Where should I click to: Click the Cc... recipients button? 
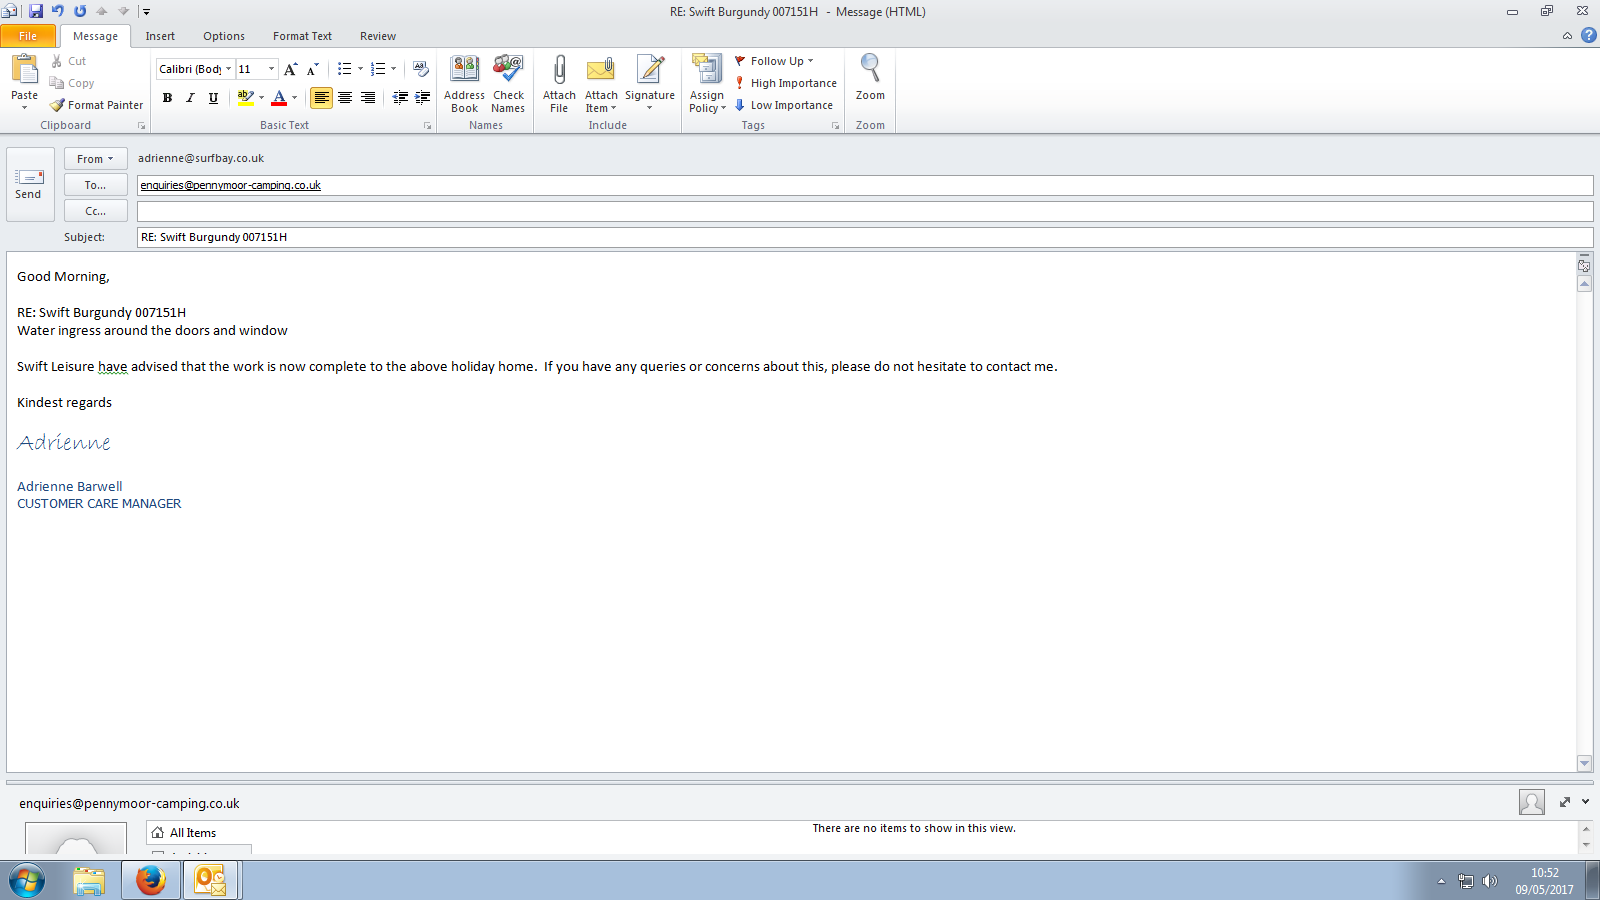(x=96, y=211)
